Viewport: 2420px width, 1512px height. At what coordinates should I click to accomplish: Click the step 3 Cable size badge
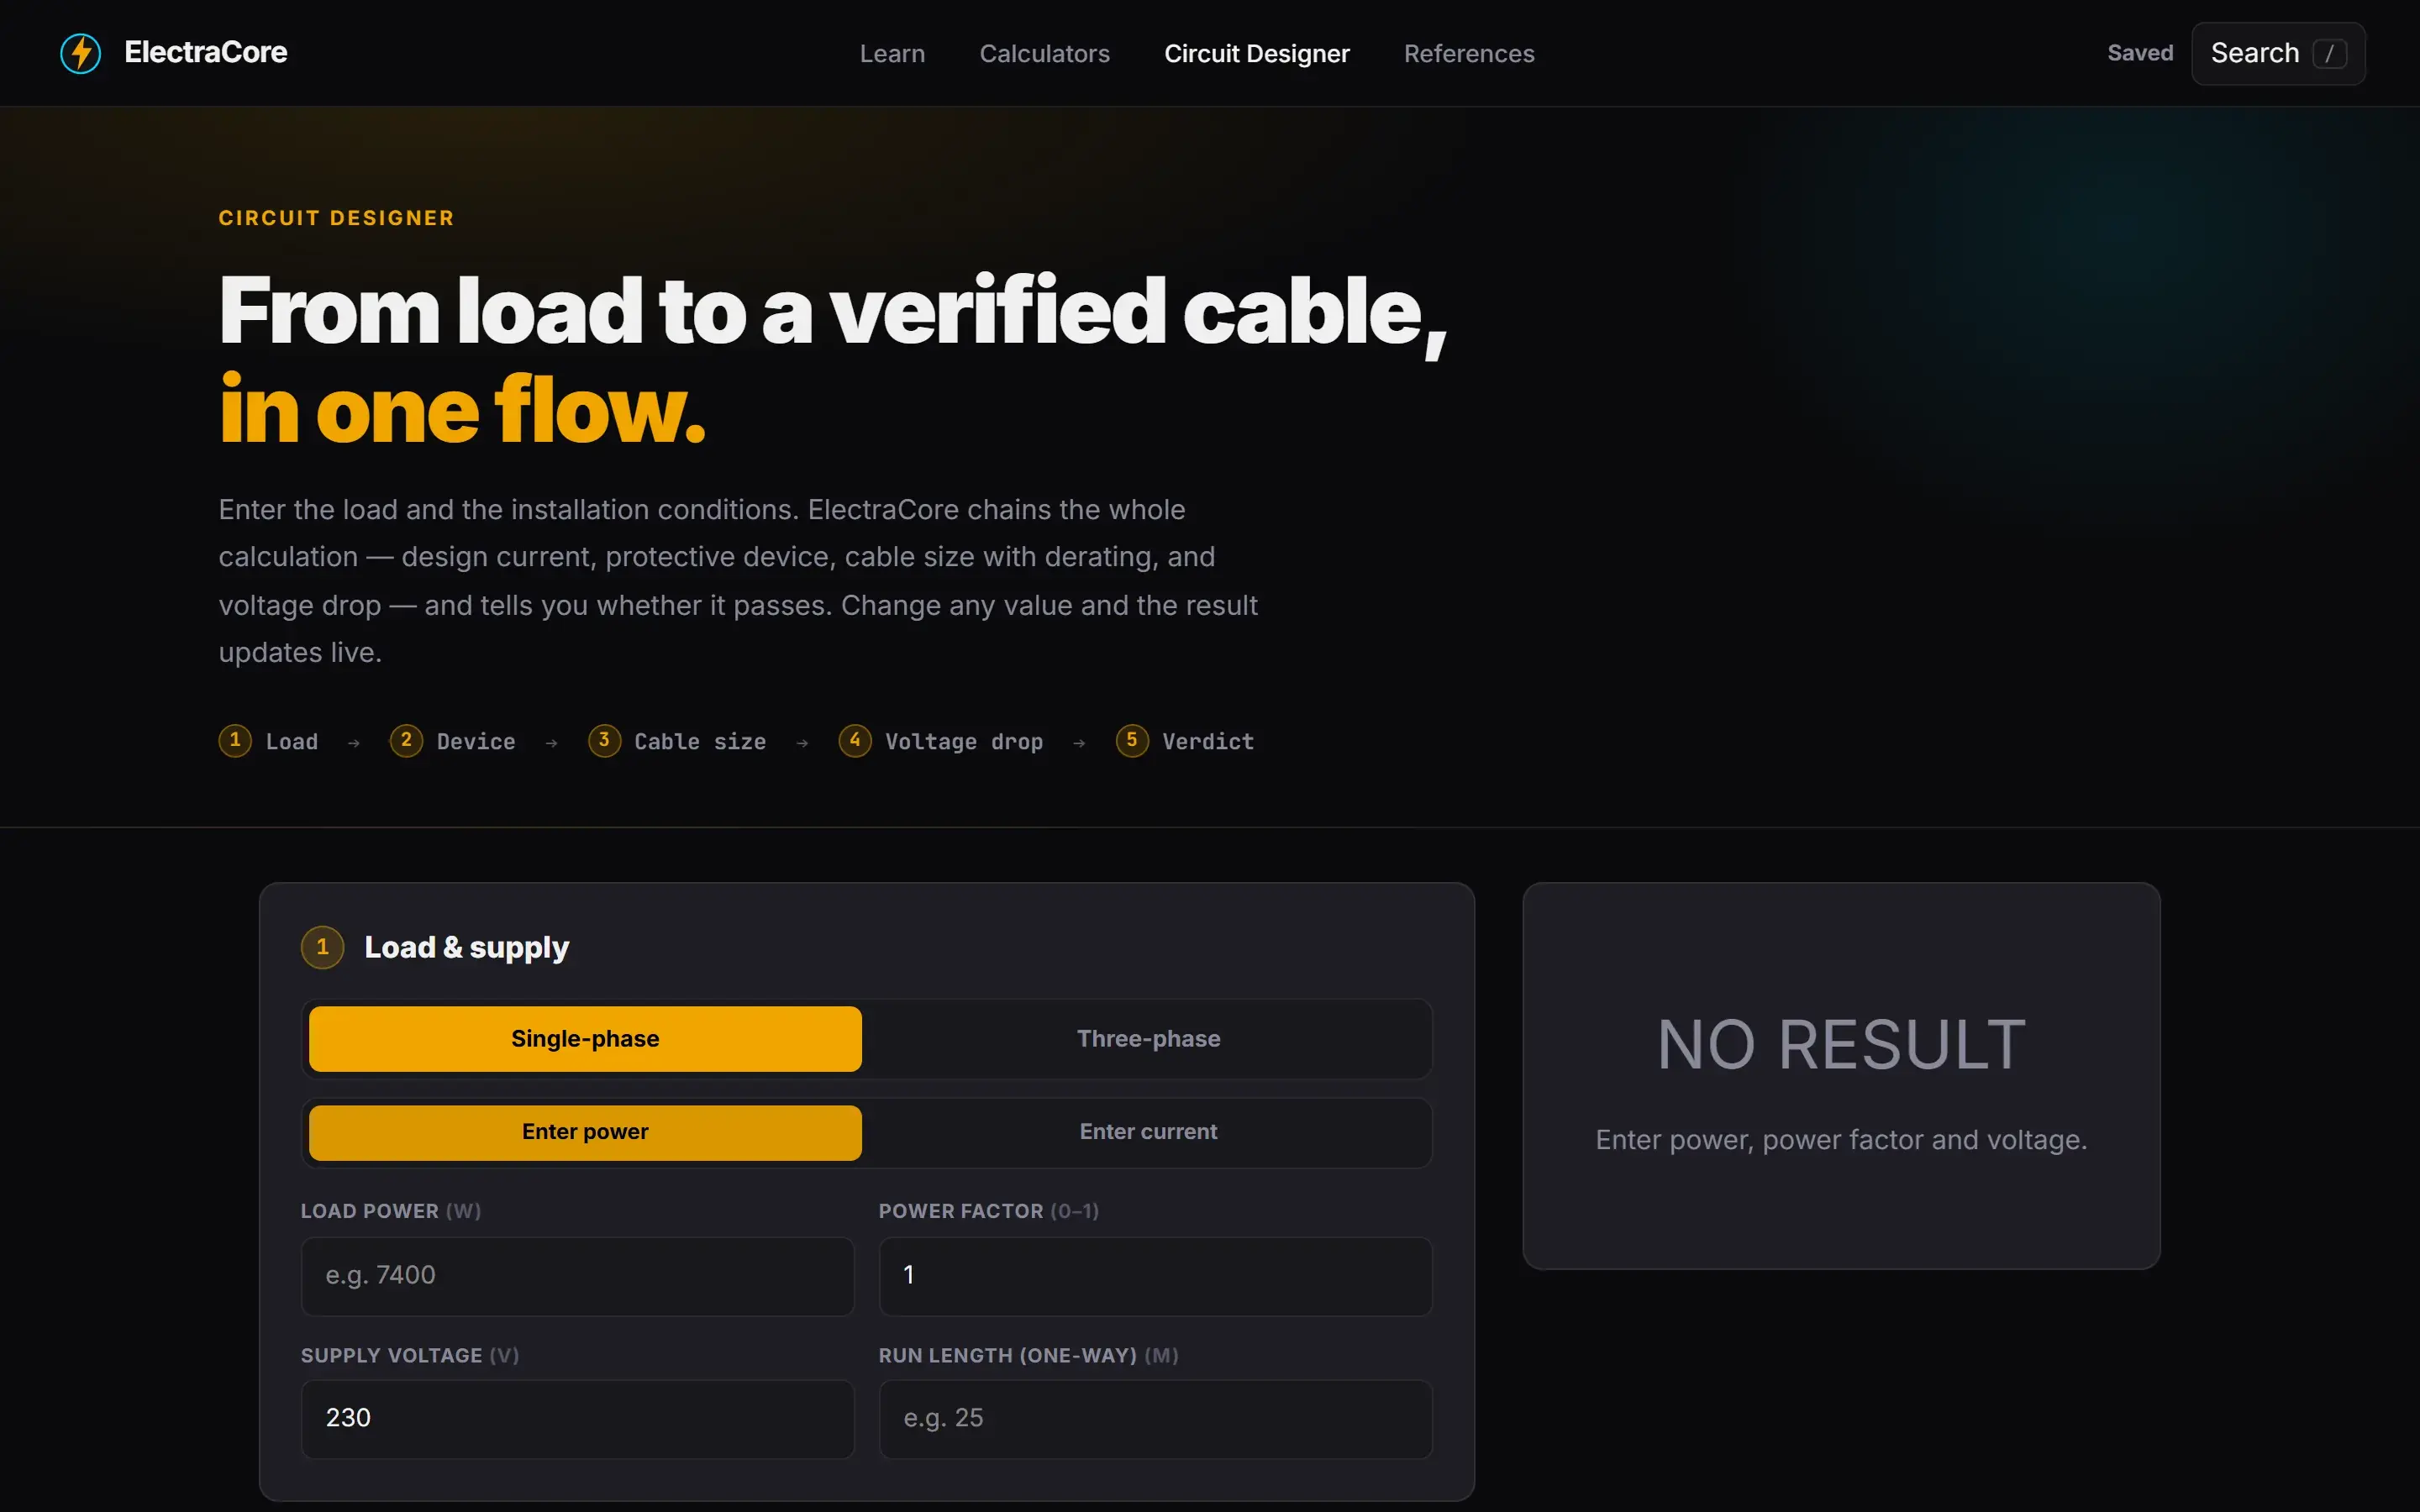point(604,740)
